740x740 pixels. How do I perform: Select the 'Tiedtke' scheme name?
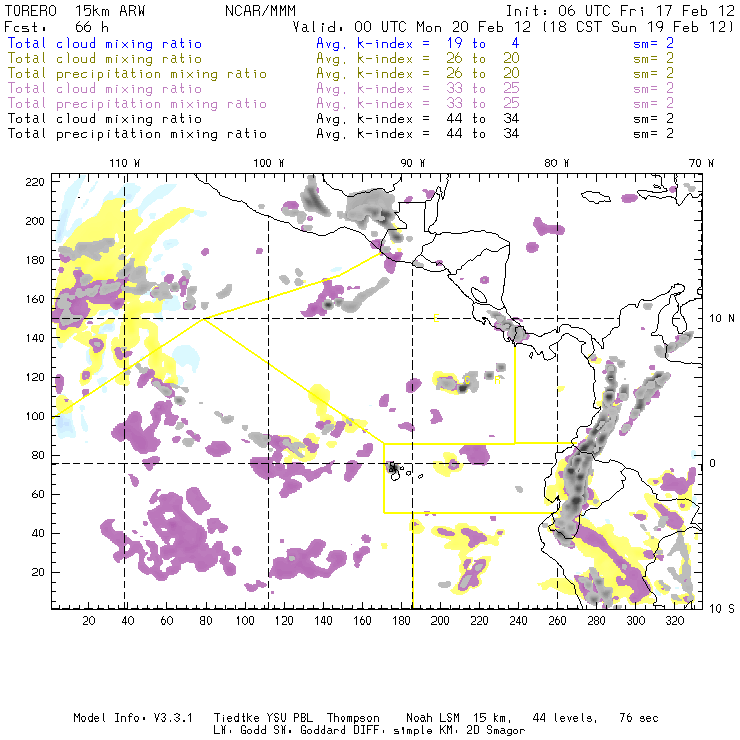point(236,718)
